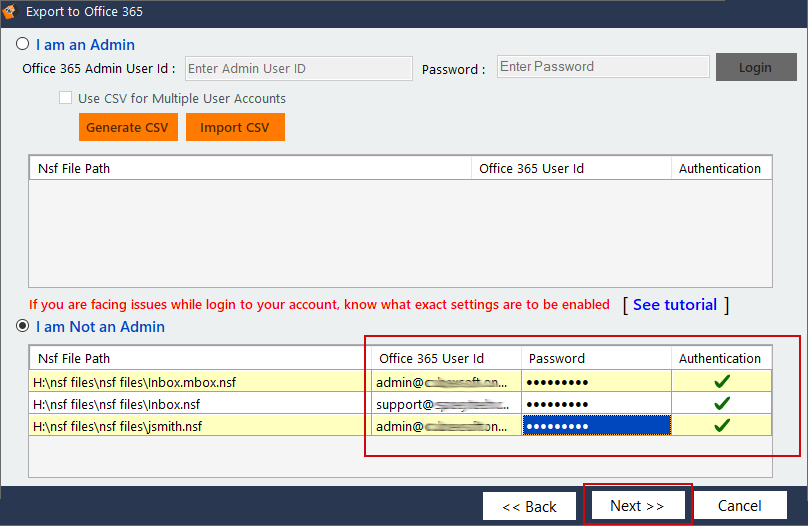Enable 'Use CSV for Multiple User Accounts' checkbox

click(x=65, y=98)
